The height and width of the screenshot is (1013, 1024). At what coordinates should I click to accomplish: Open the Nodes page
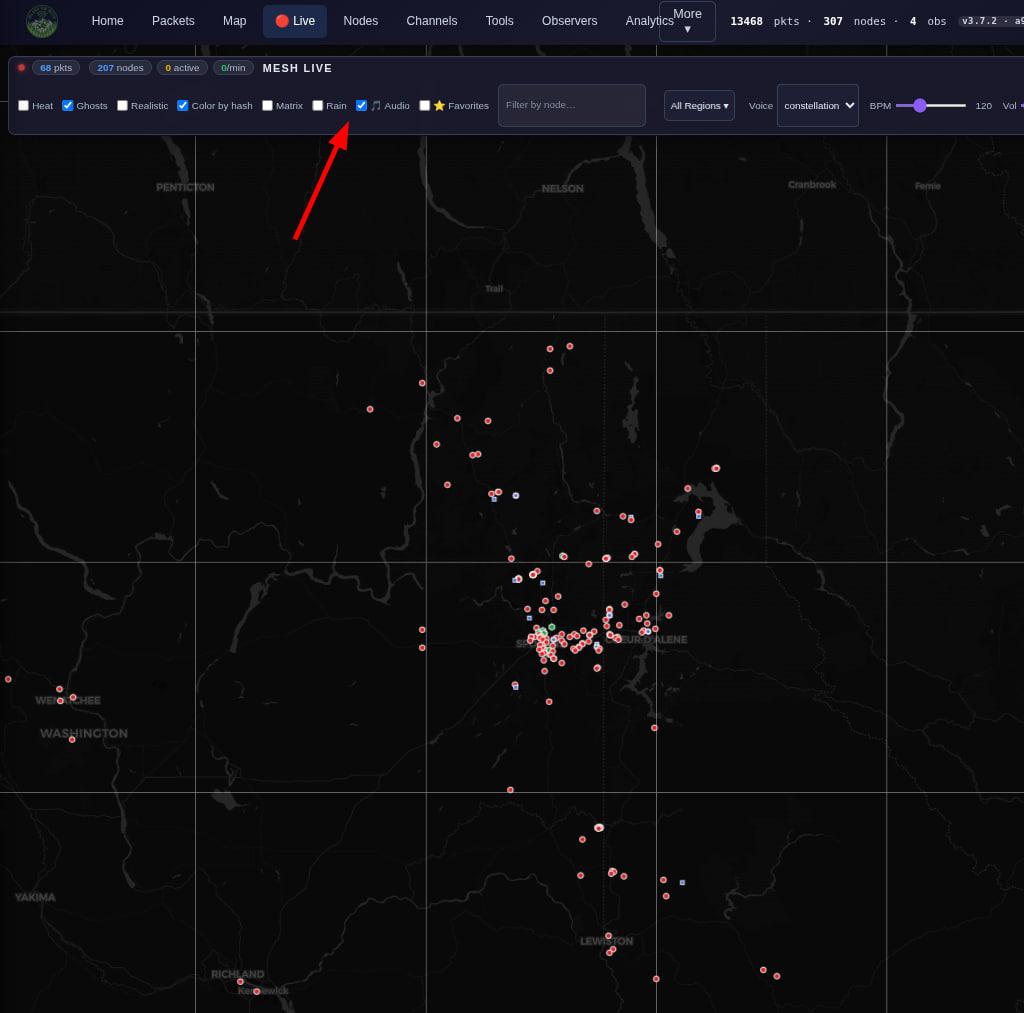(360, 21)
